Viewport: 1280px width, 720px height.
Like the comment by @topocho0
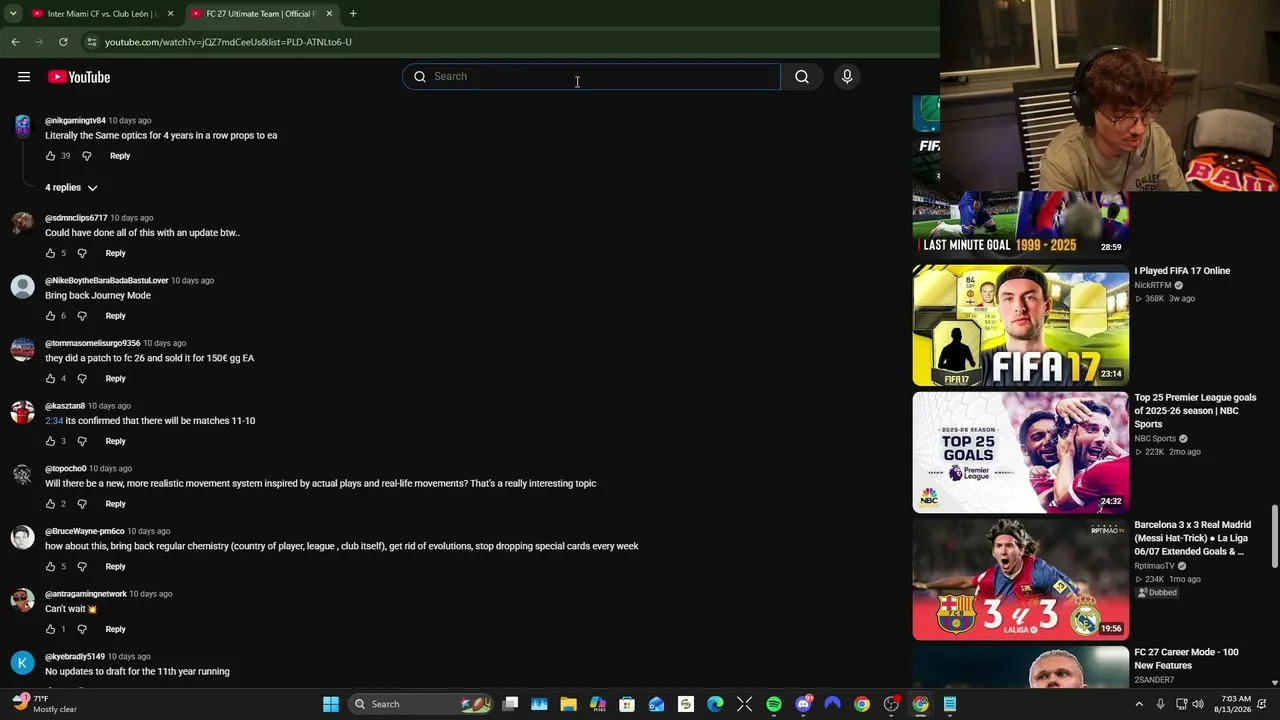click(50, 504)
